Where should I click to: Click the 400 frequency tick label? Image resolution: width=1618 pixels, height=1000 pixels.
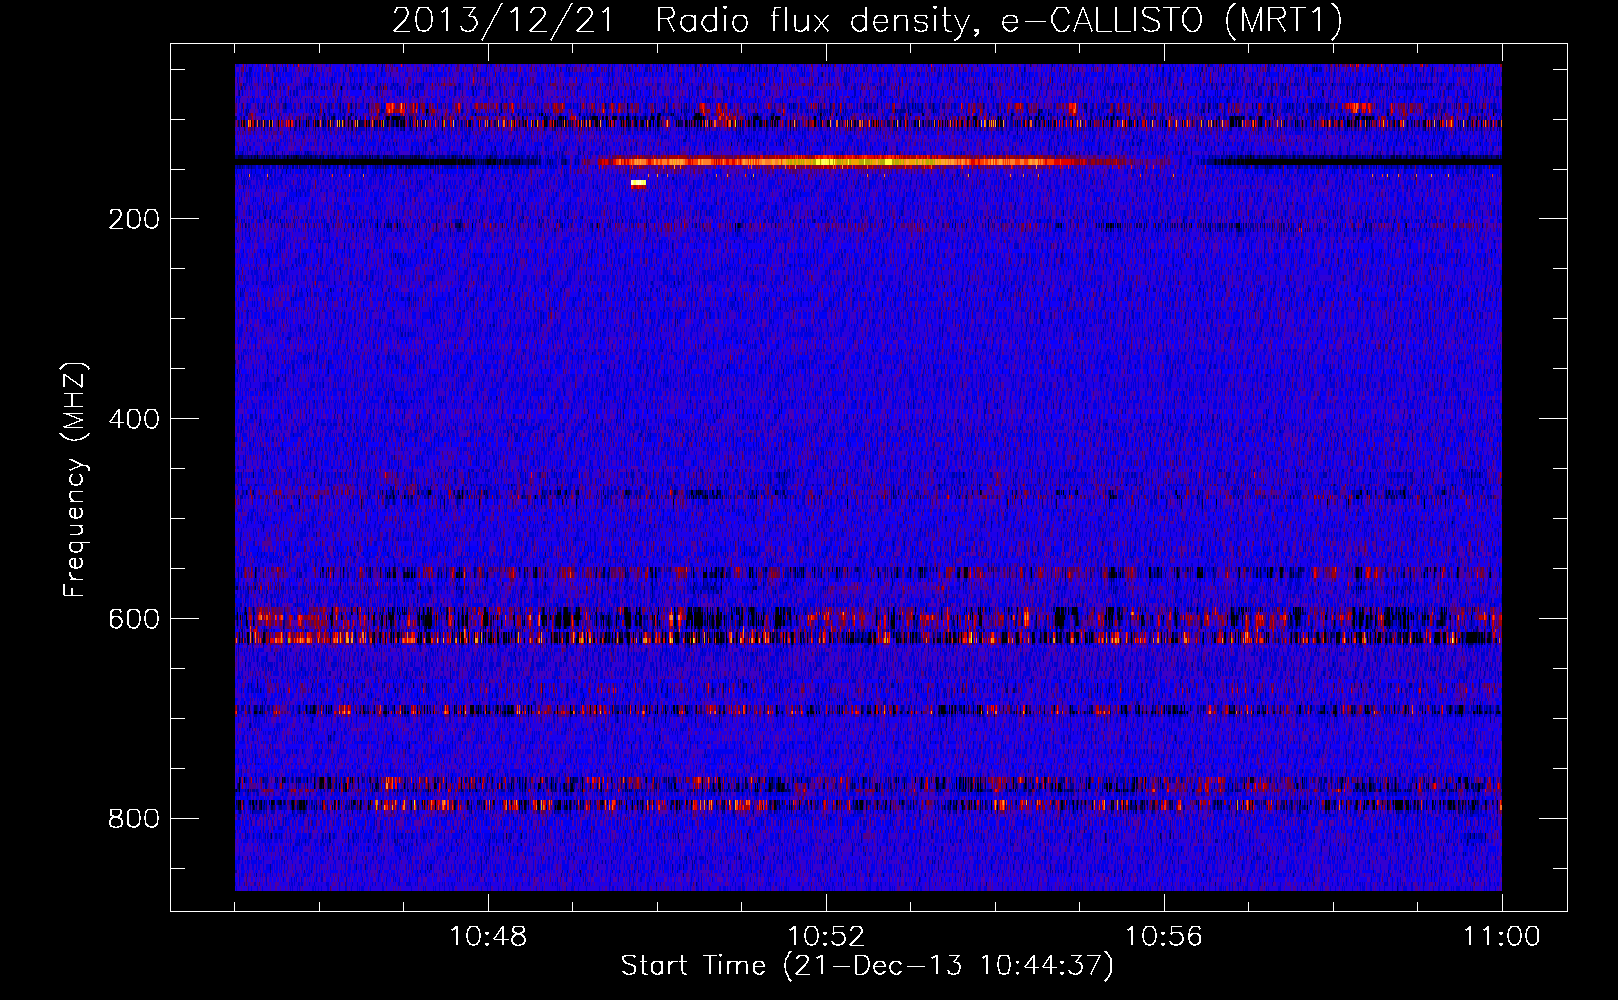point(134,419)
